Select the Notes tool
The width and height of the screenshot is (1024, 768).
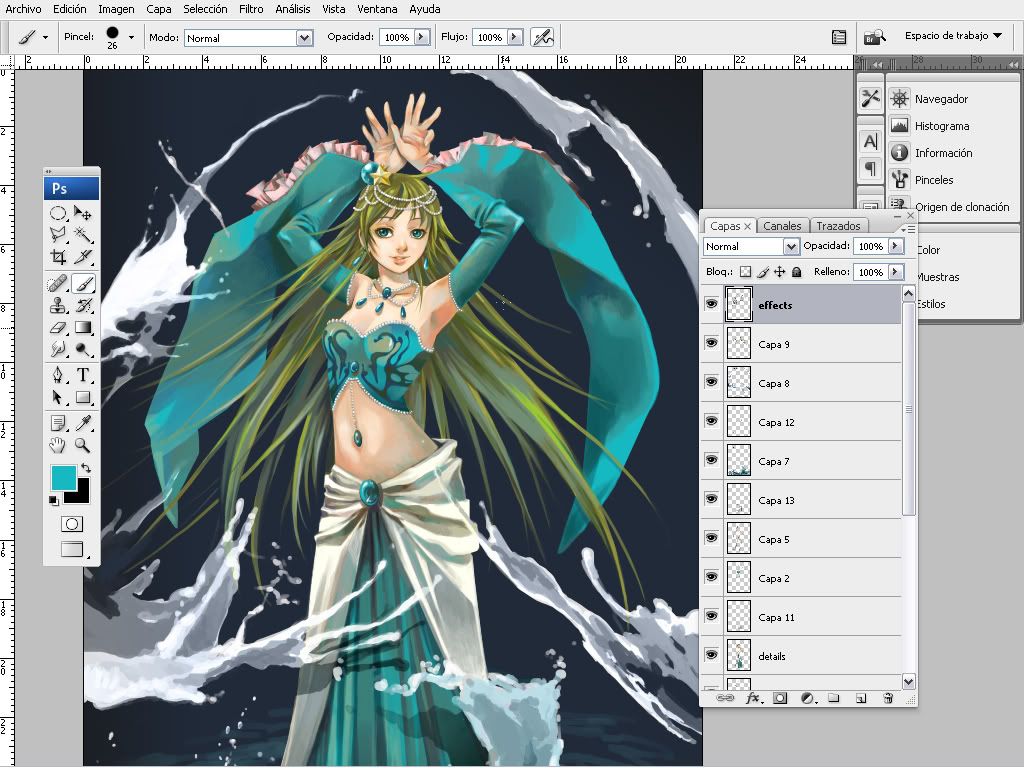pos(58,423)
